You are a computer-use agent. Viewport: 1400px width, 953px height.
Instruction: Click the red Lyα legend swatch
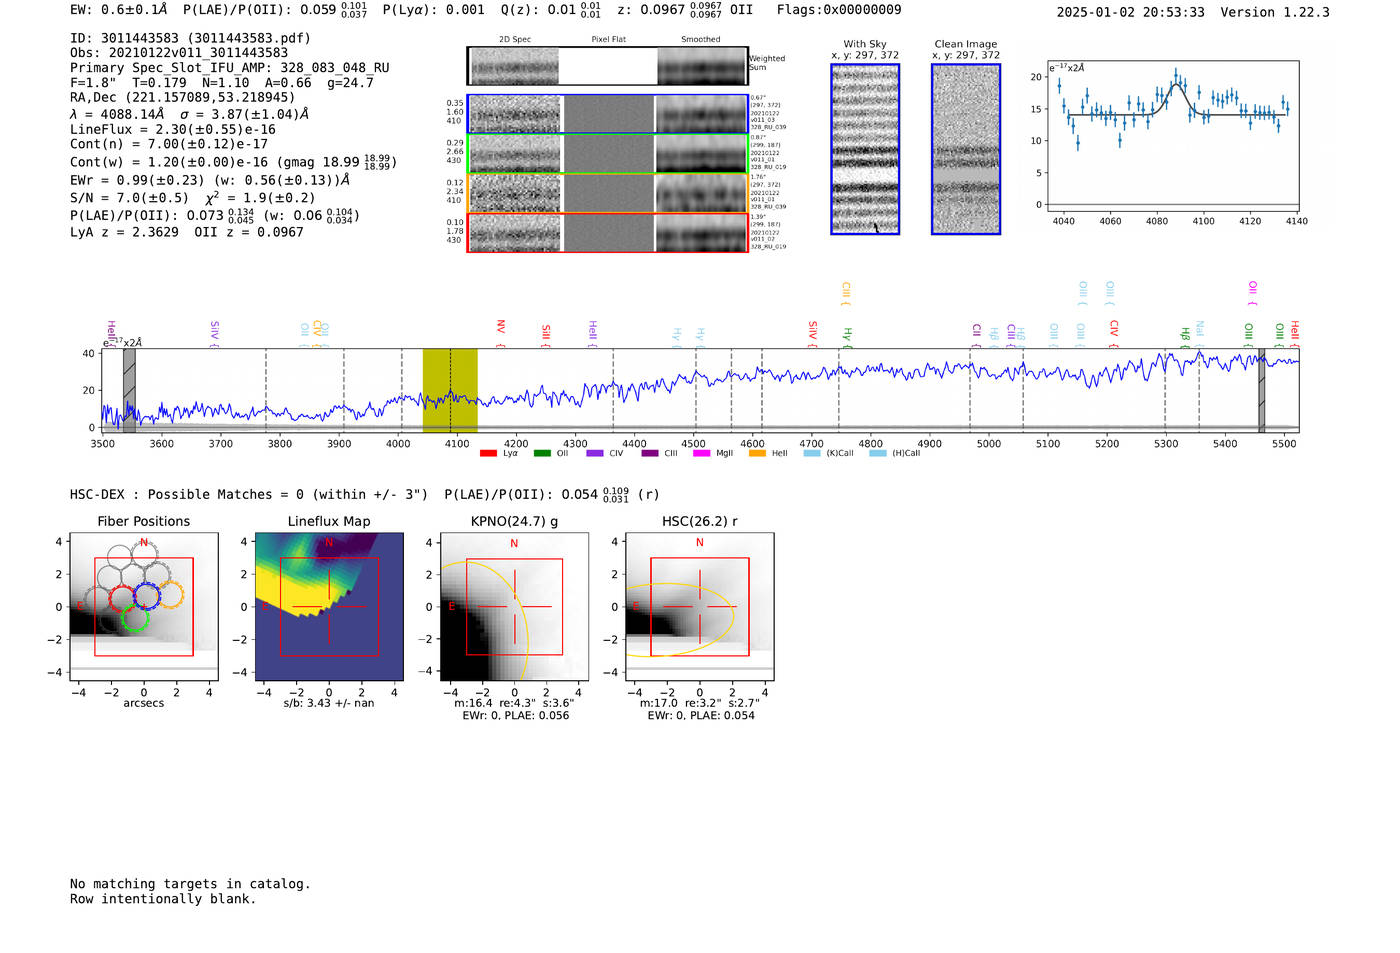[488, 454]
